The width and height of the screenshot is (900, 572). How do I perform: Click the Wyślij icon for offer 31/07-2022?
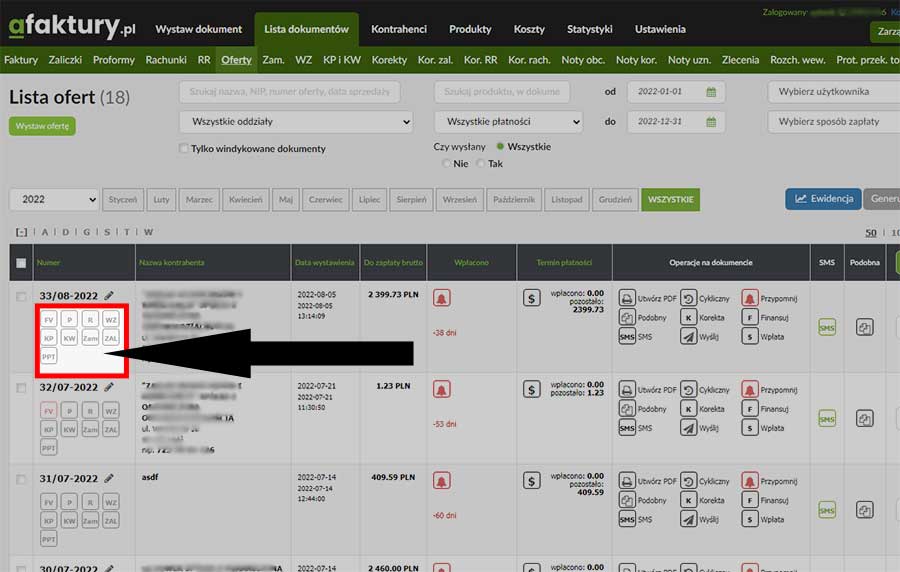(689, 519)
